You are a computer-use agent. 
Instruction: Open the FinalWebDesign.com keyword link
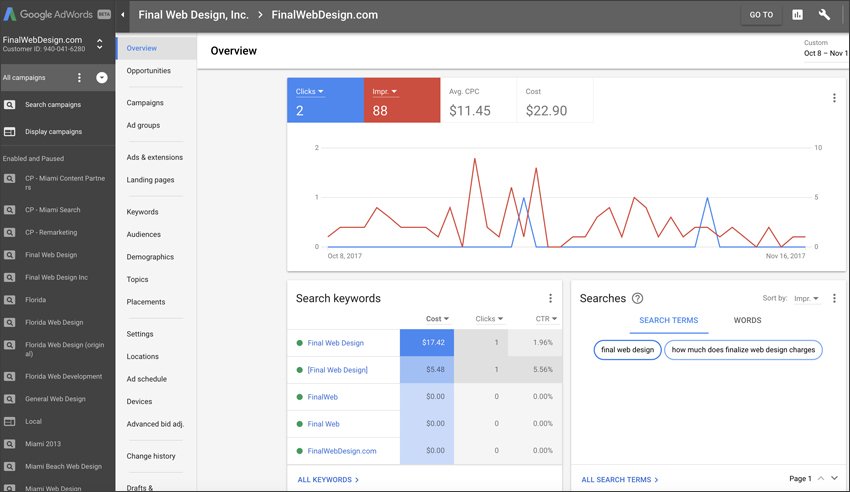(342, 451)
